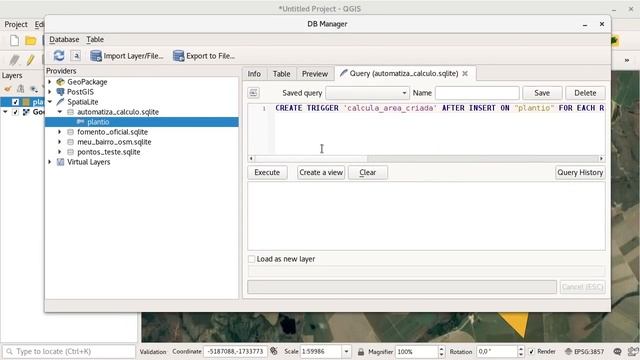640x360 pixels.
Task: Open the Table menu
Action: tap(95, 40)
